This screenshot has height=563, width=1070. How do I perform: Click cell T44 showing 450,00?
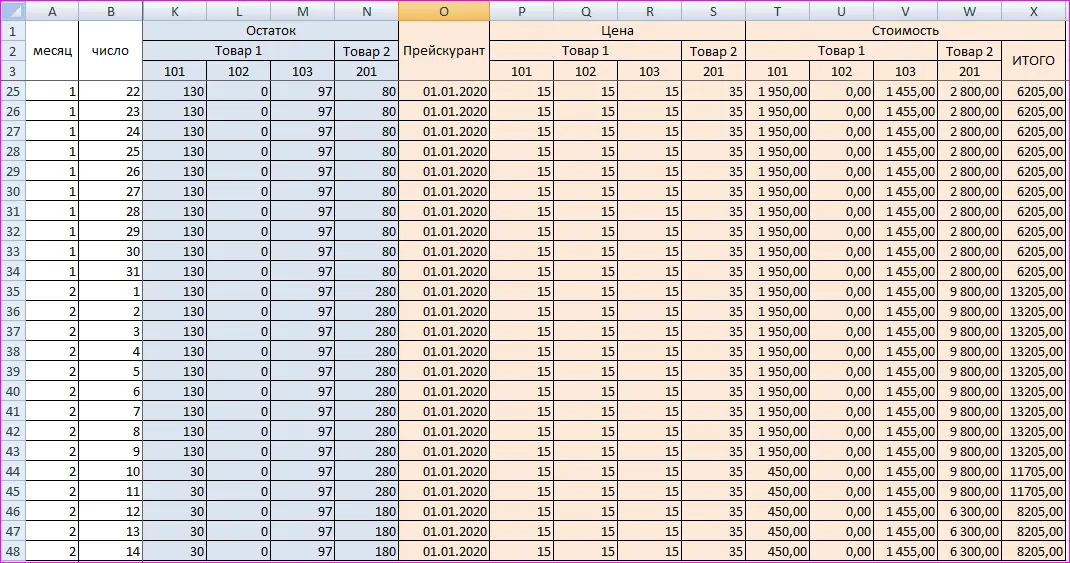coord(777,471)
